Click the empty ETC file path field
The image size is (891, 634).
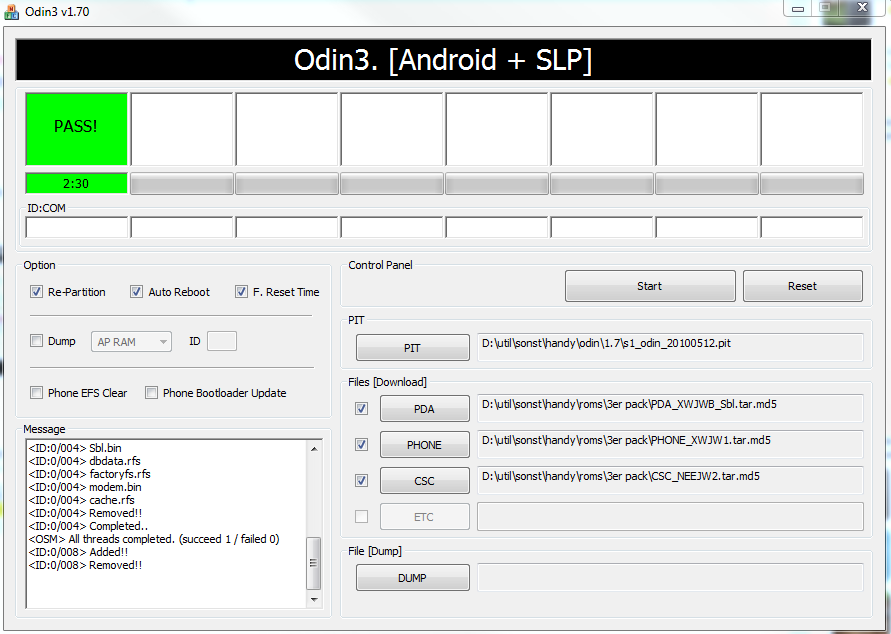(x=670, y=516)
